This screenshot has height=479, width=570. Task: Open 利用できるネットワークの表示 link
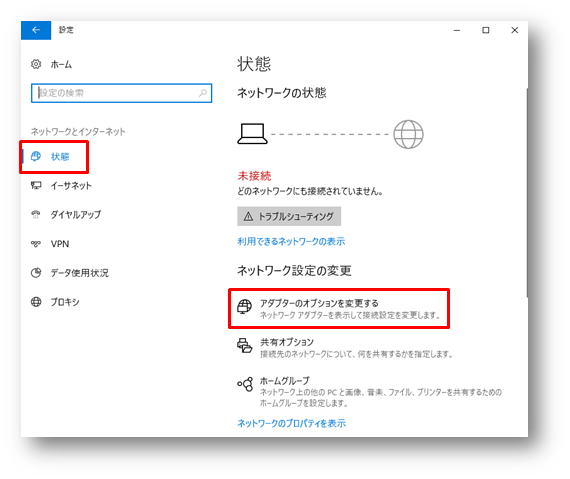coord(291,241)
